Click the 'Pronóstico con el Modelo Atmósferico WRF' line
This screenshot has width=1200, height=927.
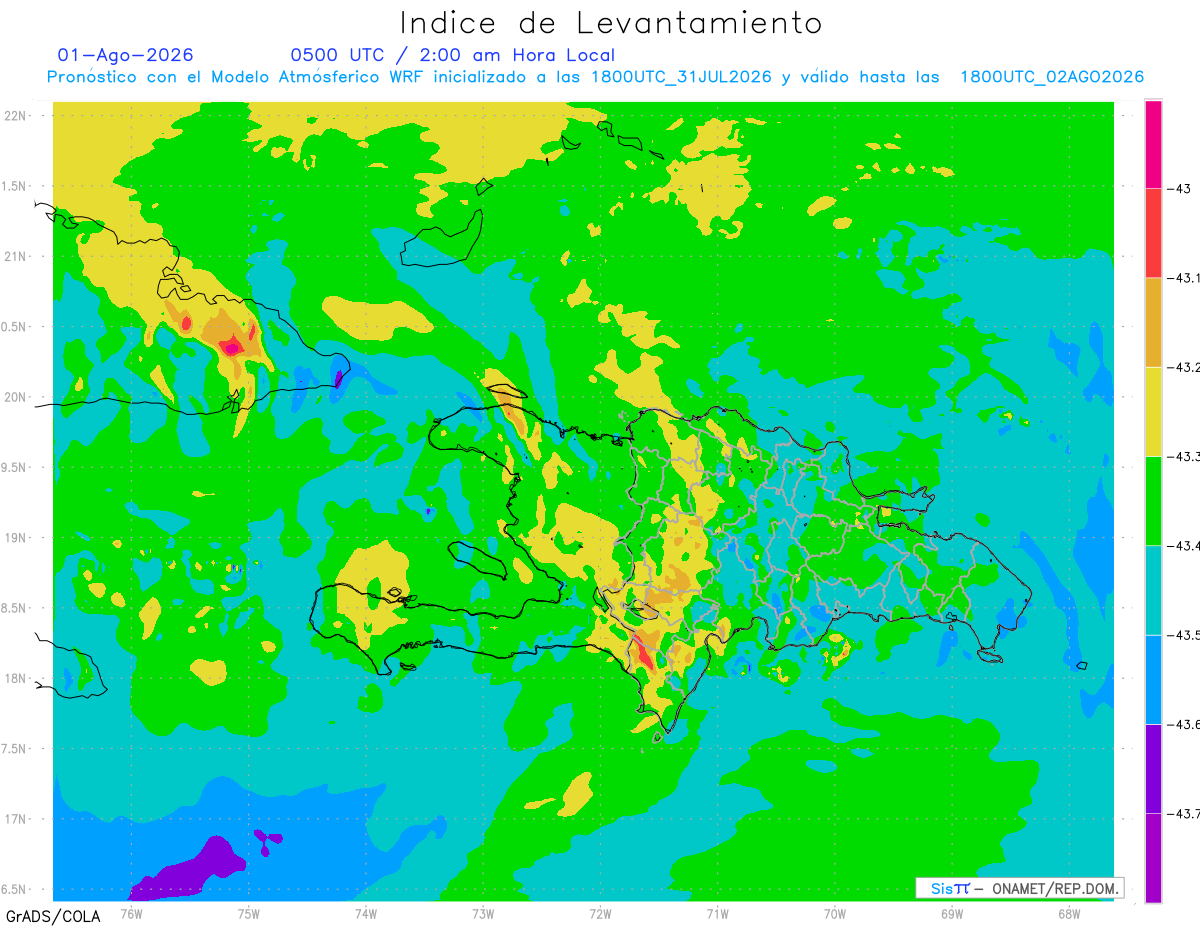tap(595, 77)
